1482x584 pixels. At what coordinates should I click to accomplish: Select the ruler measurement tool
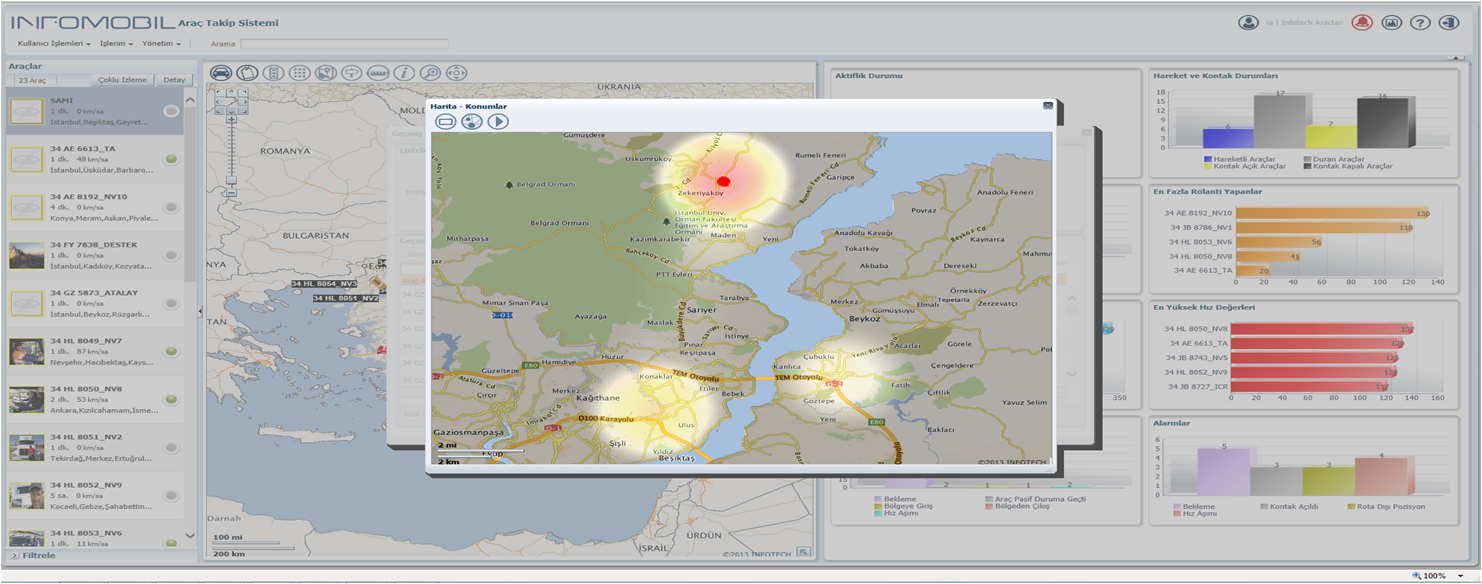point(378,72)
